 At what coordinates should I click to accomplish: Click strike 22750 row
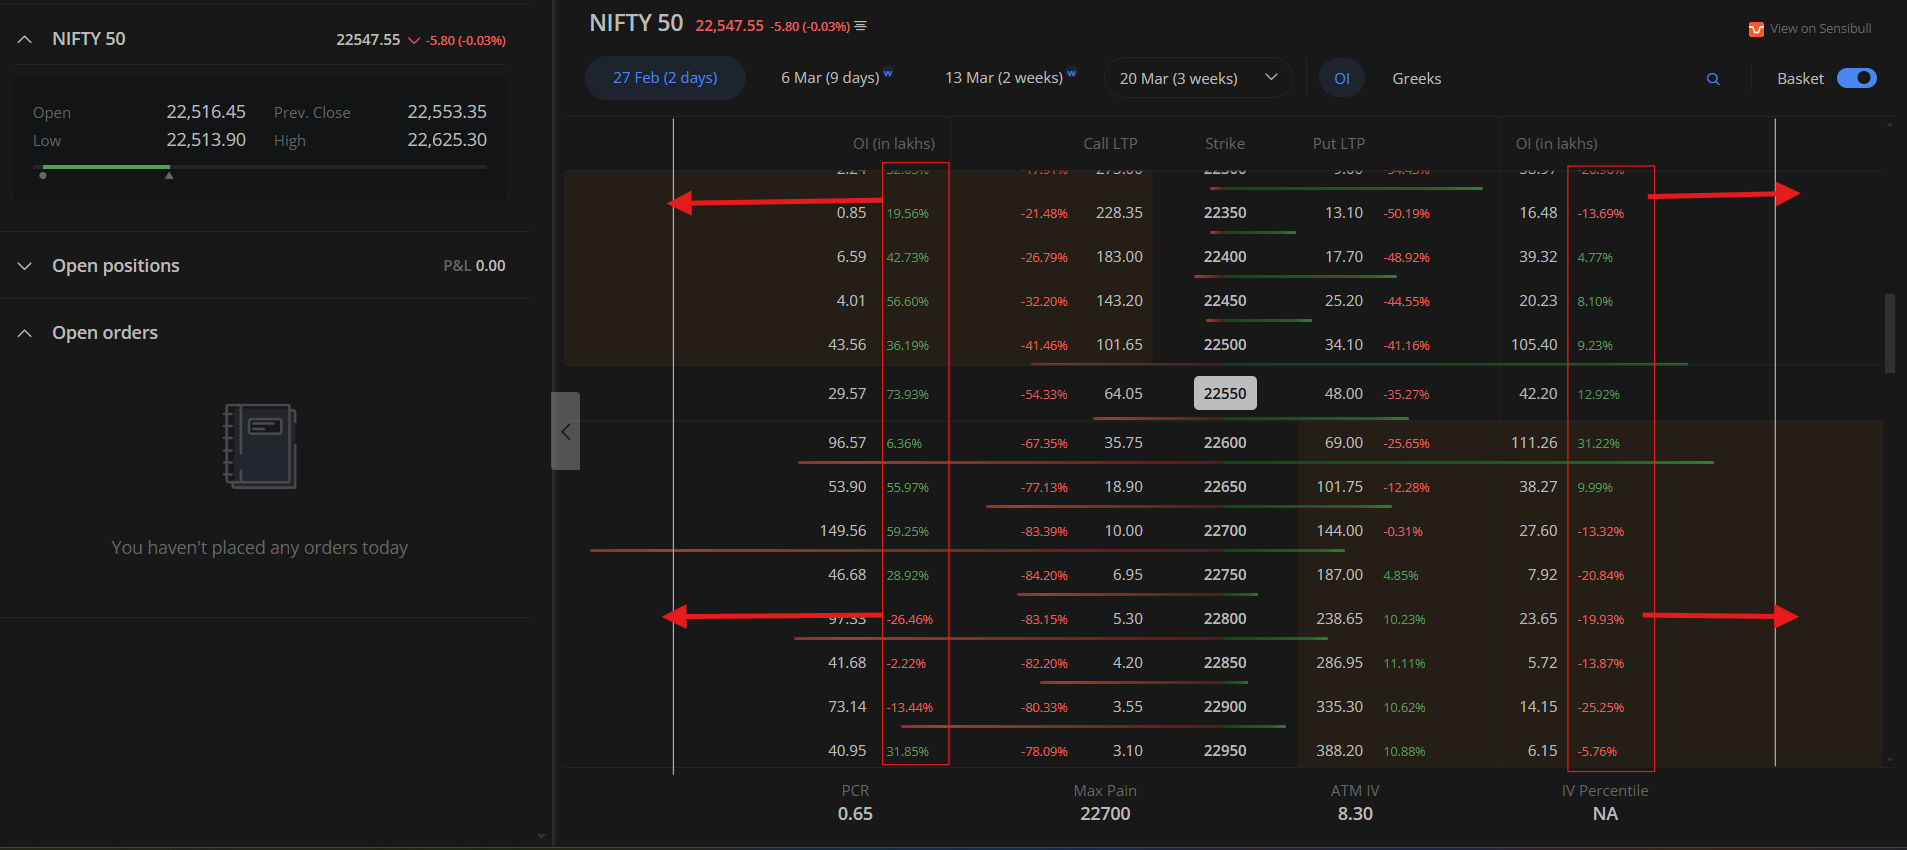1225,575
